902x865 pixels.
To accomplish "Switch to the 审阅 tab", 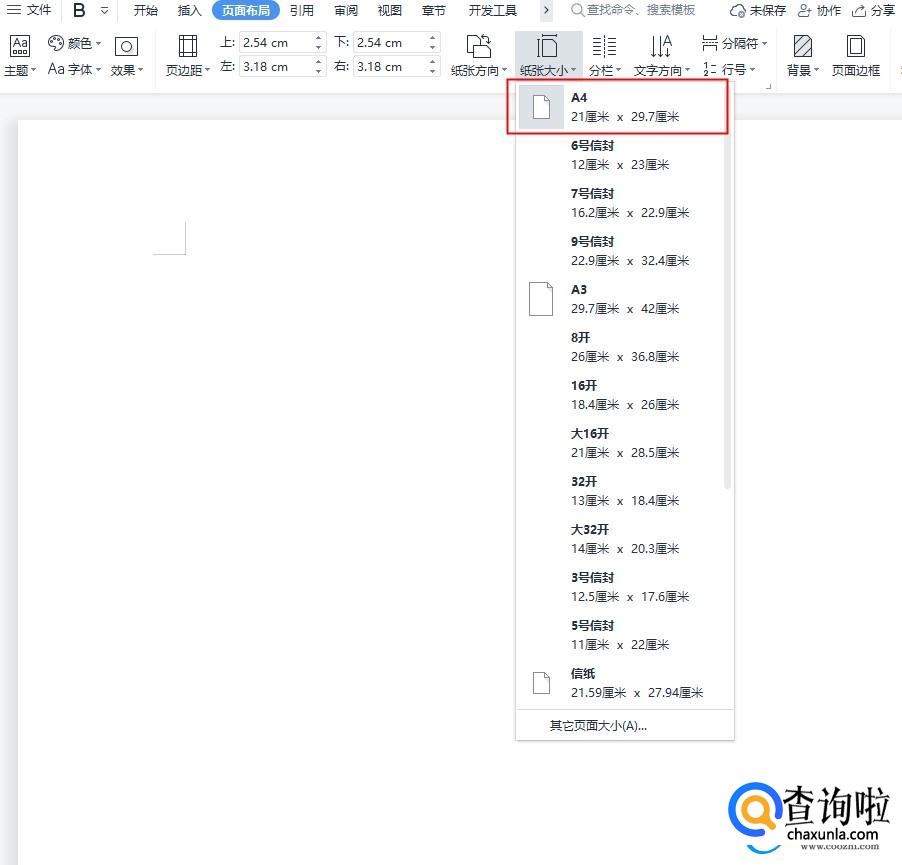I will tap(346, 10).
